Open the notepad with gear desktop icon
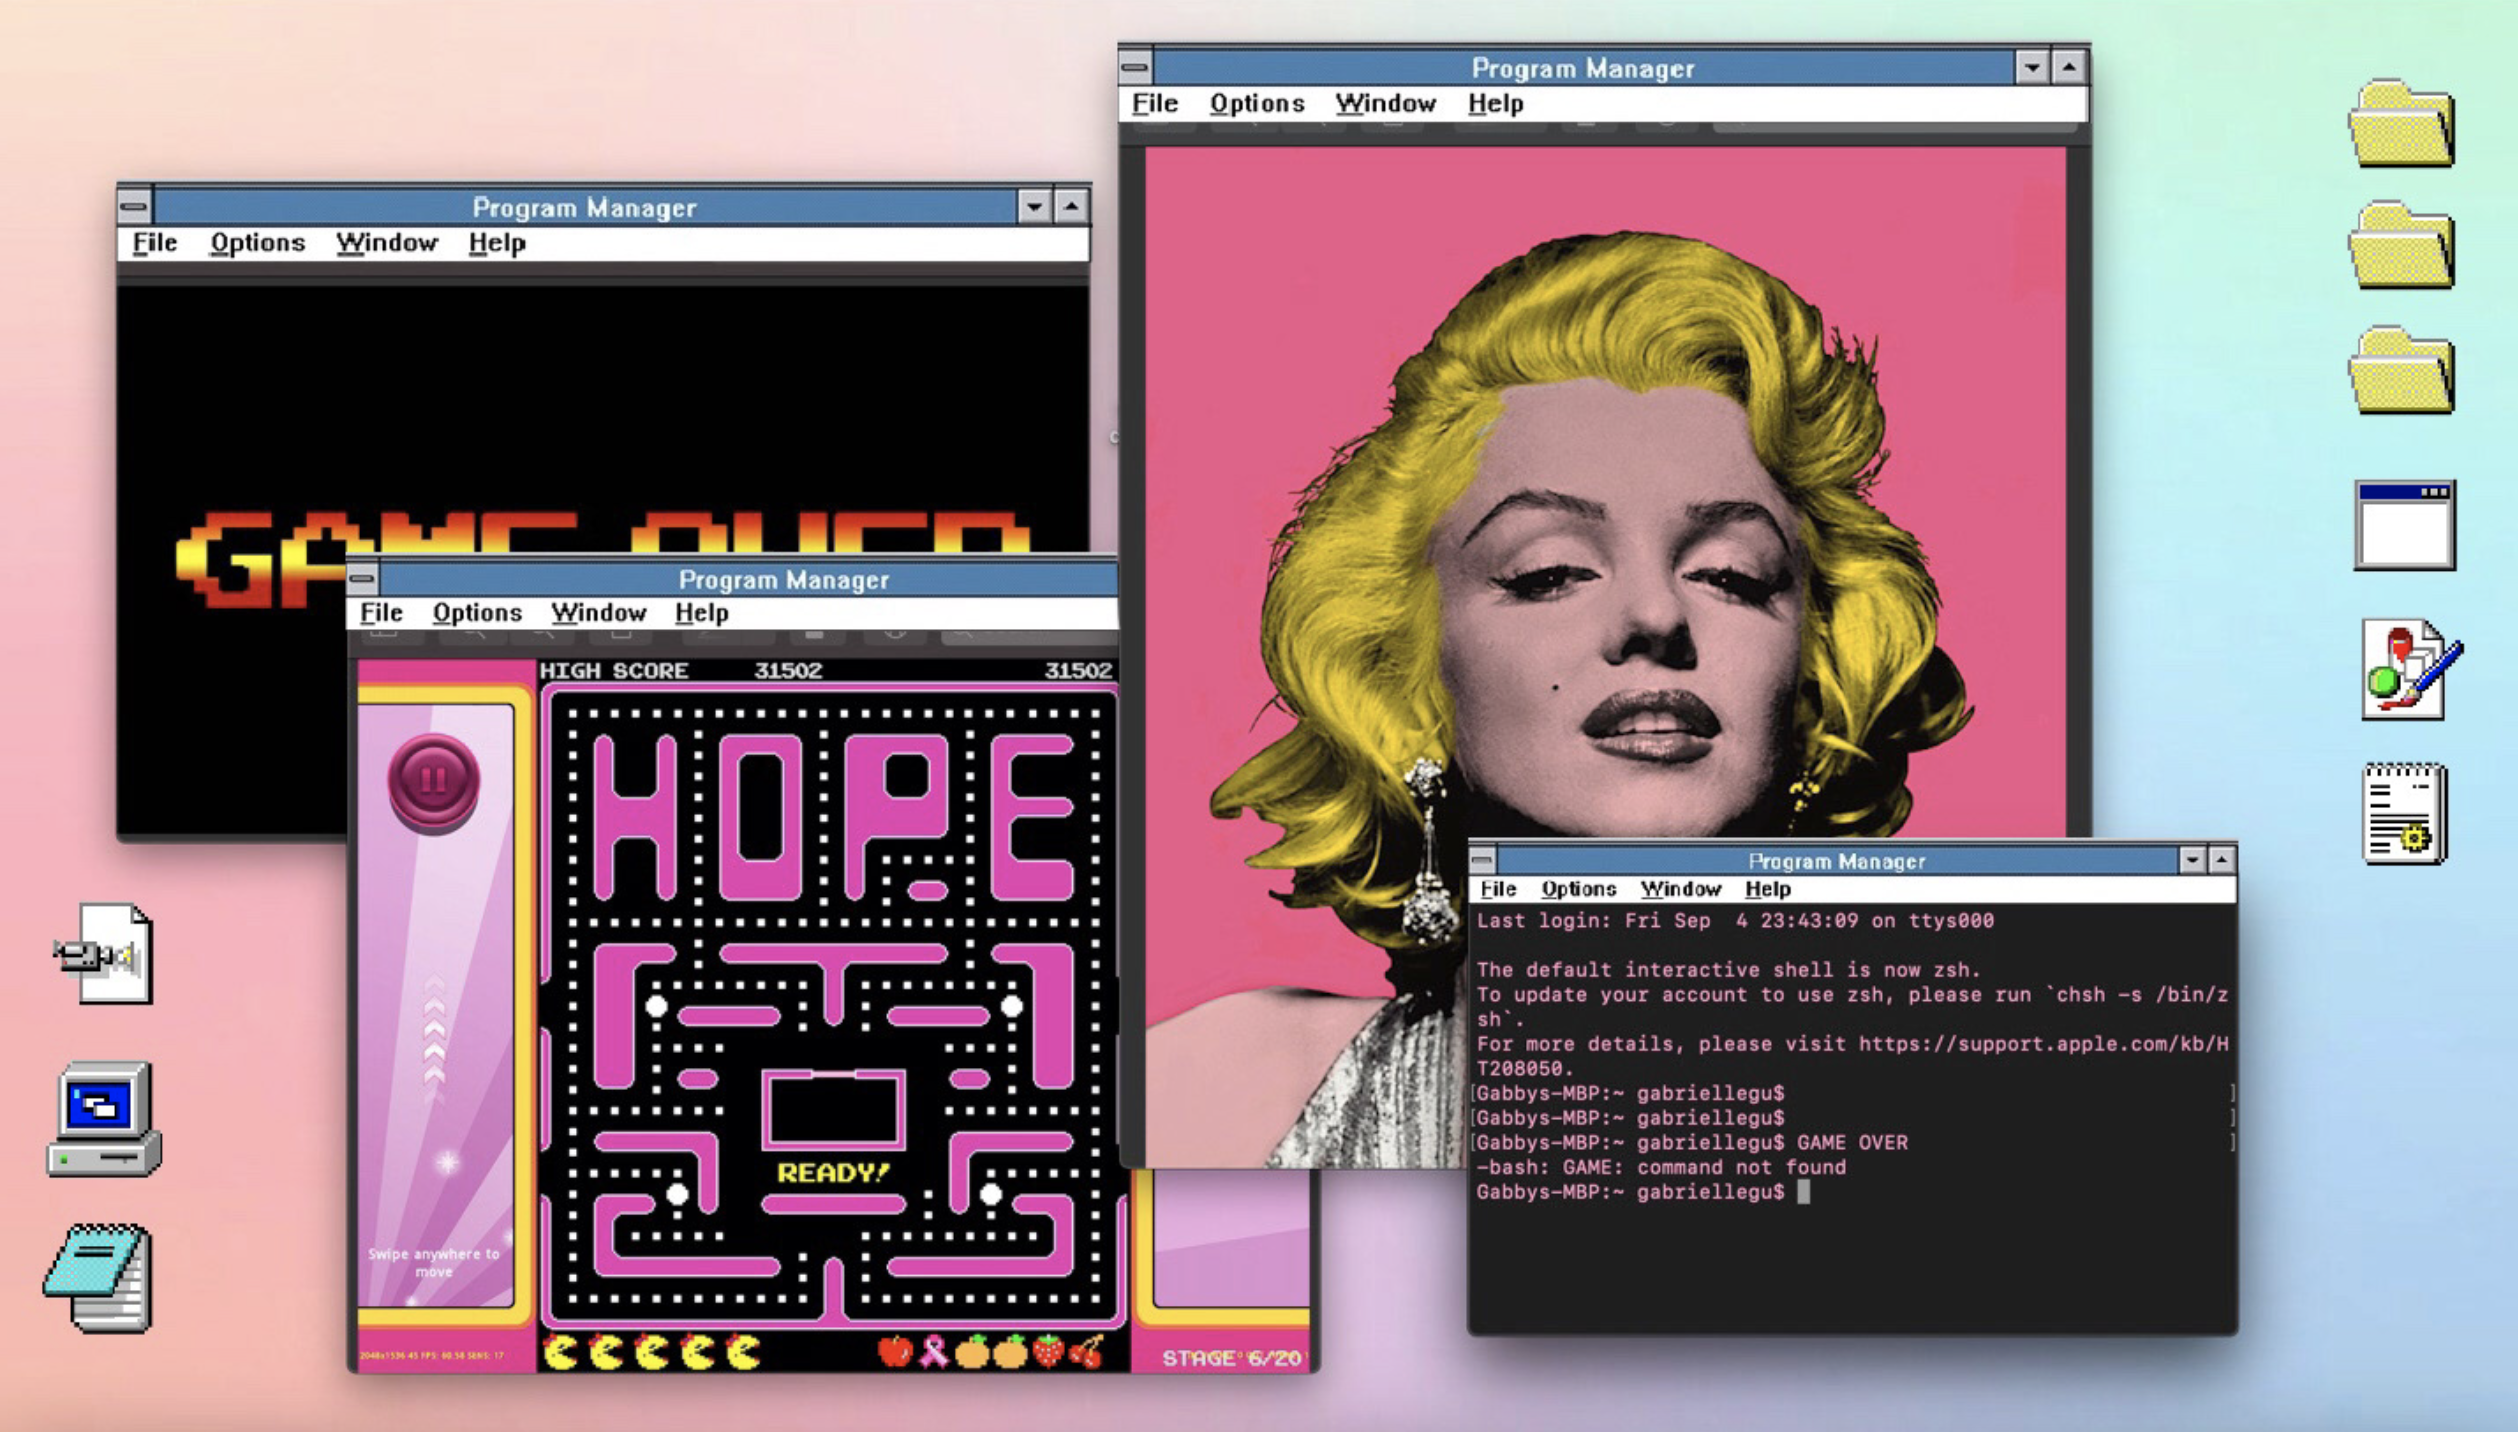 click(x=2404, y=813)
